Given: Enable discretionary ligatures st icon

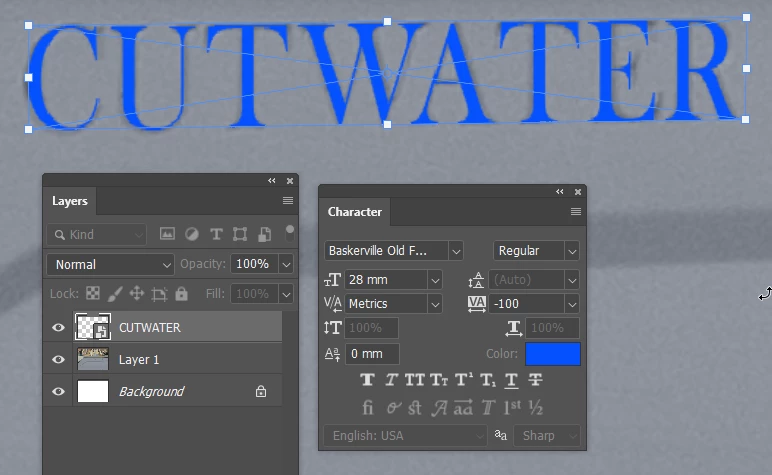Looking at the screenshot, I should coord(415,408).
